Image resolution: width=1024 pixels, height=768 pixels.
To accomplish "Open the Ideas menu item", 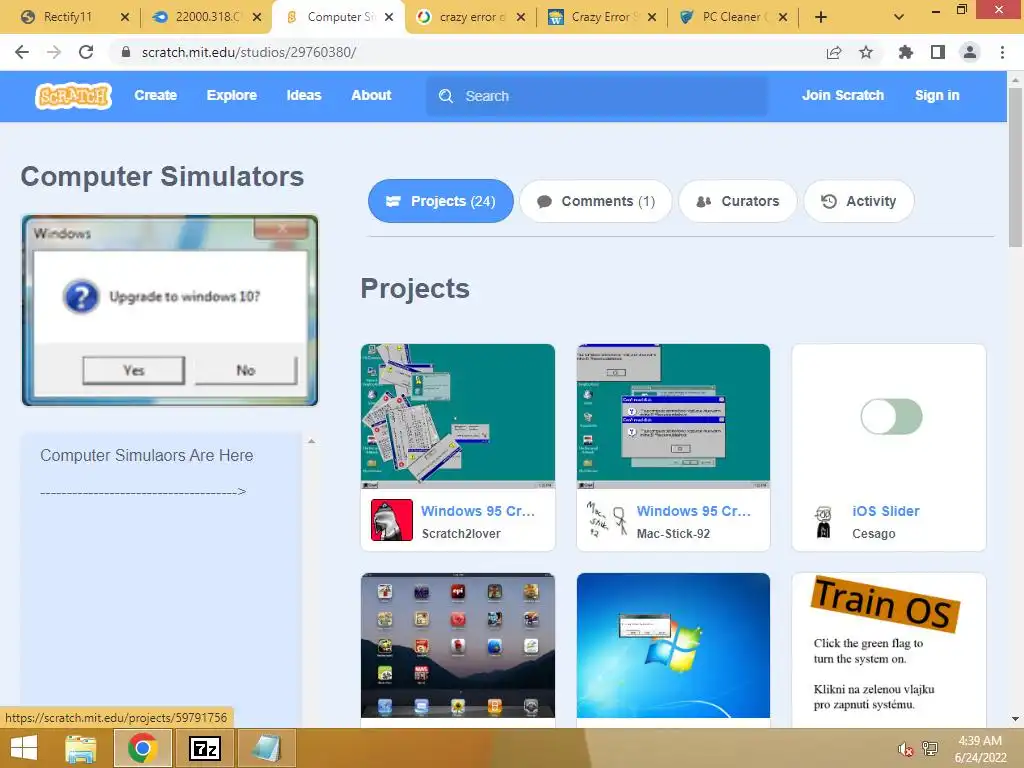I will (x=304, y=95).
